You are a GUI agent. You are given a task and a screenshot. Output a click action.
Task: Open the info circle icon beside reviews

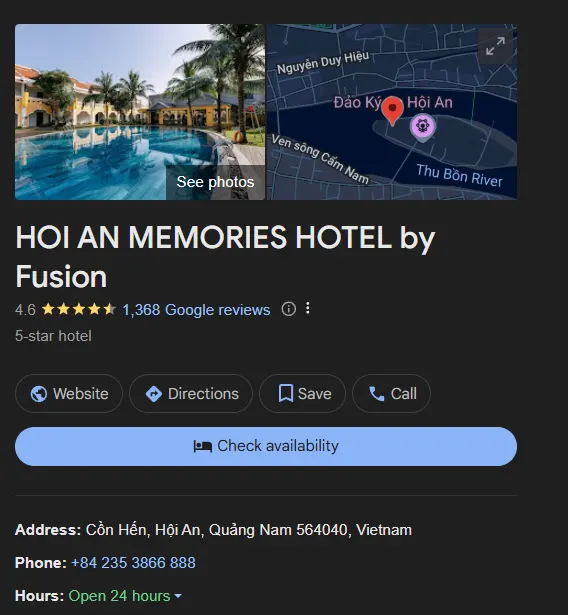point(288,309)
